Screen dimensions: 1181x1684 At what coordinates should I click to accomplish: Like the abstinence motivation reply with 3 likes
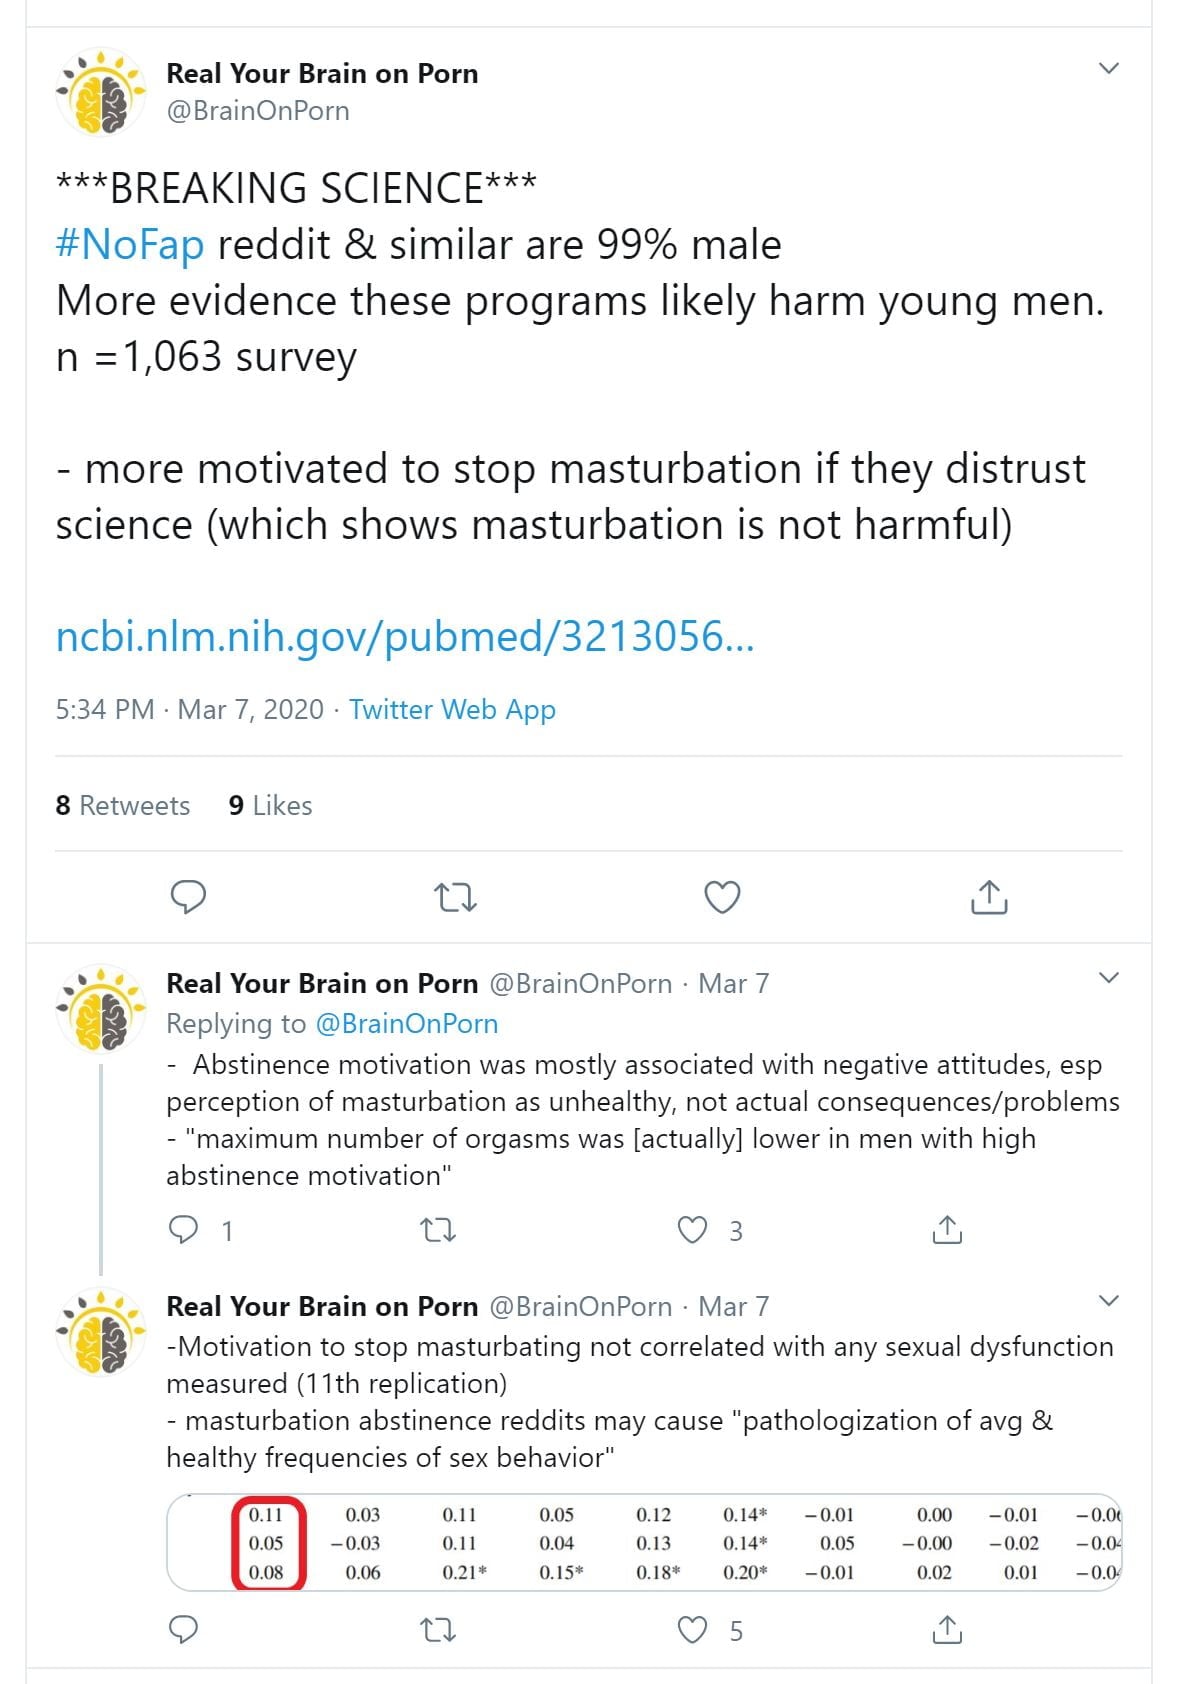692,1229
